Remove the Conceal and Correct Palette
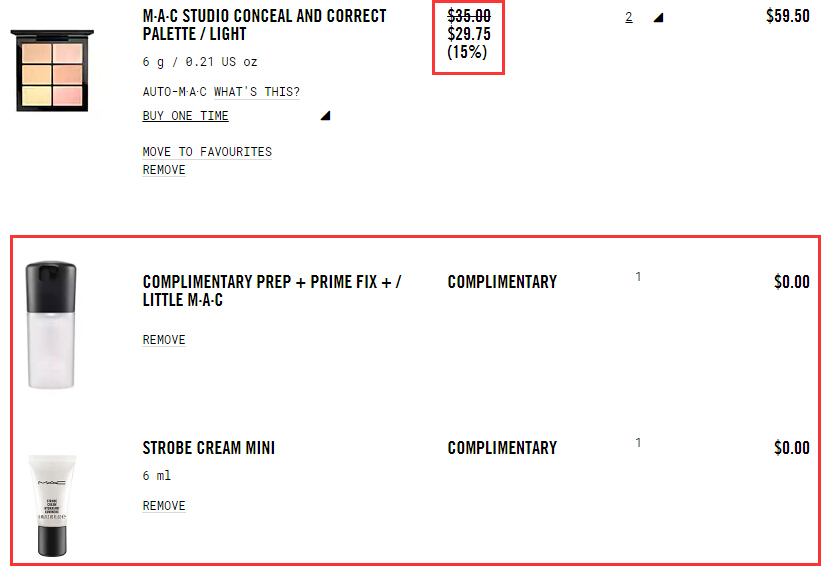This screenshot has height=570, width=828. click(164, 170)
